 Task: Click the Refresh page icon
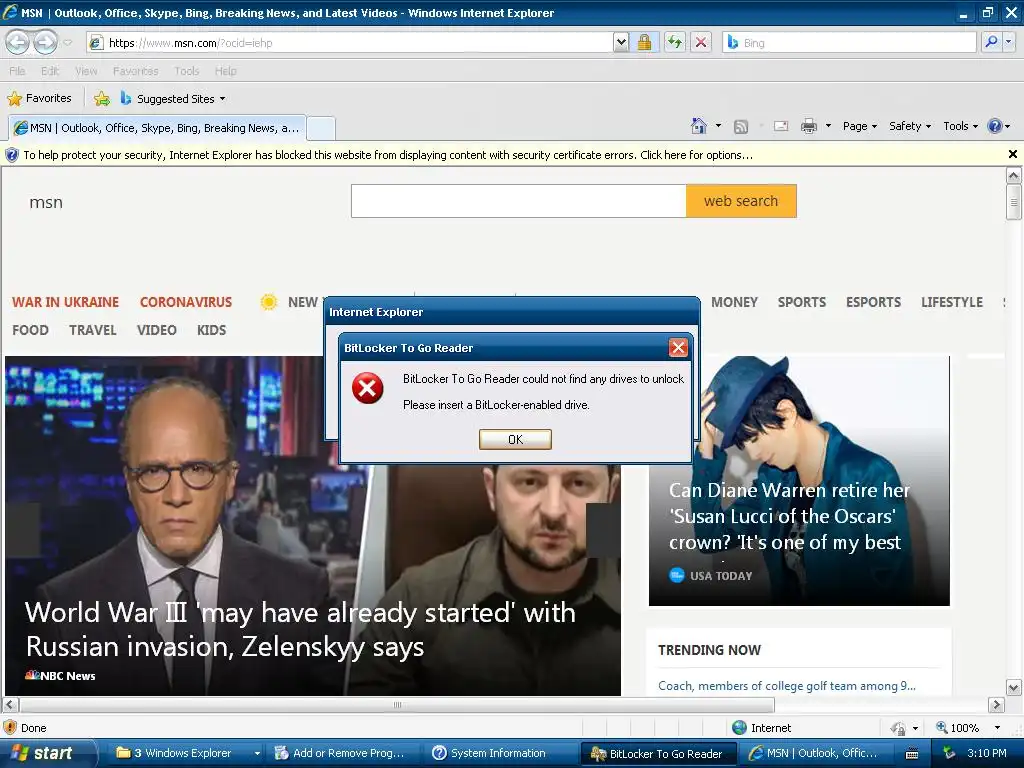tap(675, 43)
